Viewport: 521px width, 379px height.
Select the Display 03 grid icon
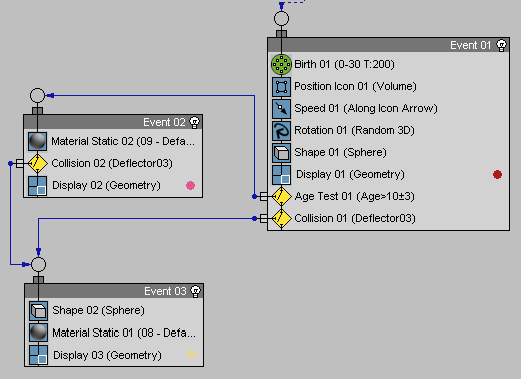38,355
